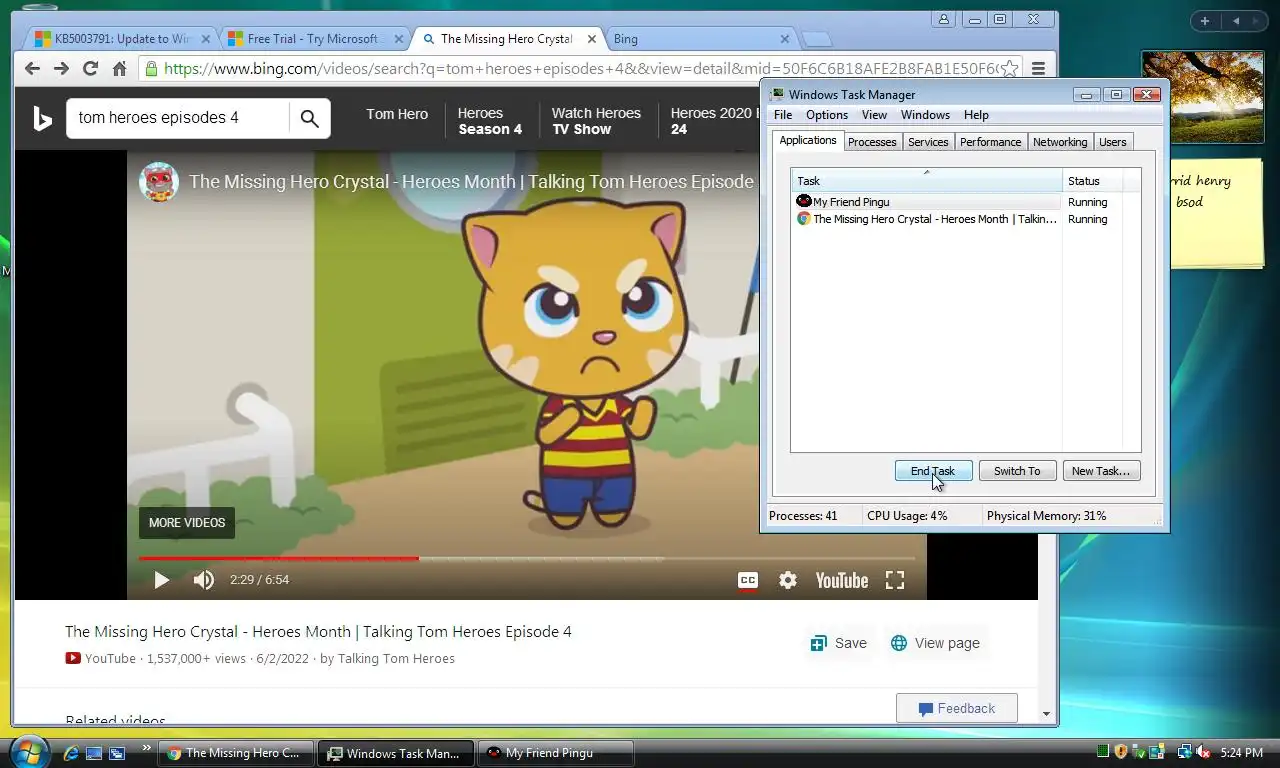
Task: Go back using Chrome's back arrow
Action: (x=32, y=68)
